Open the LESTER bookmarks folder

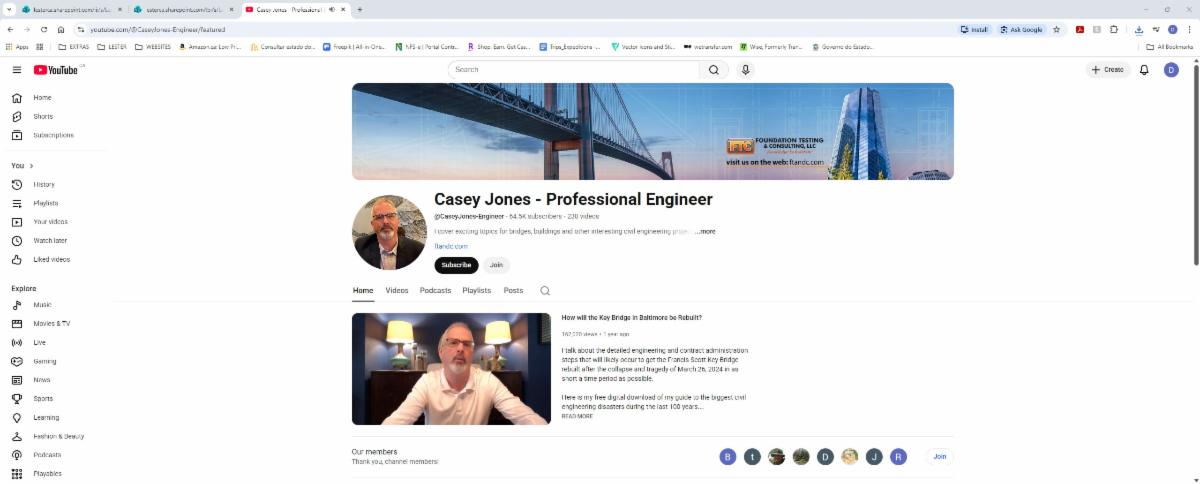pyautogui.click(x=111, y=46)
